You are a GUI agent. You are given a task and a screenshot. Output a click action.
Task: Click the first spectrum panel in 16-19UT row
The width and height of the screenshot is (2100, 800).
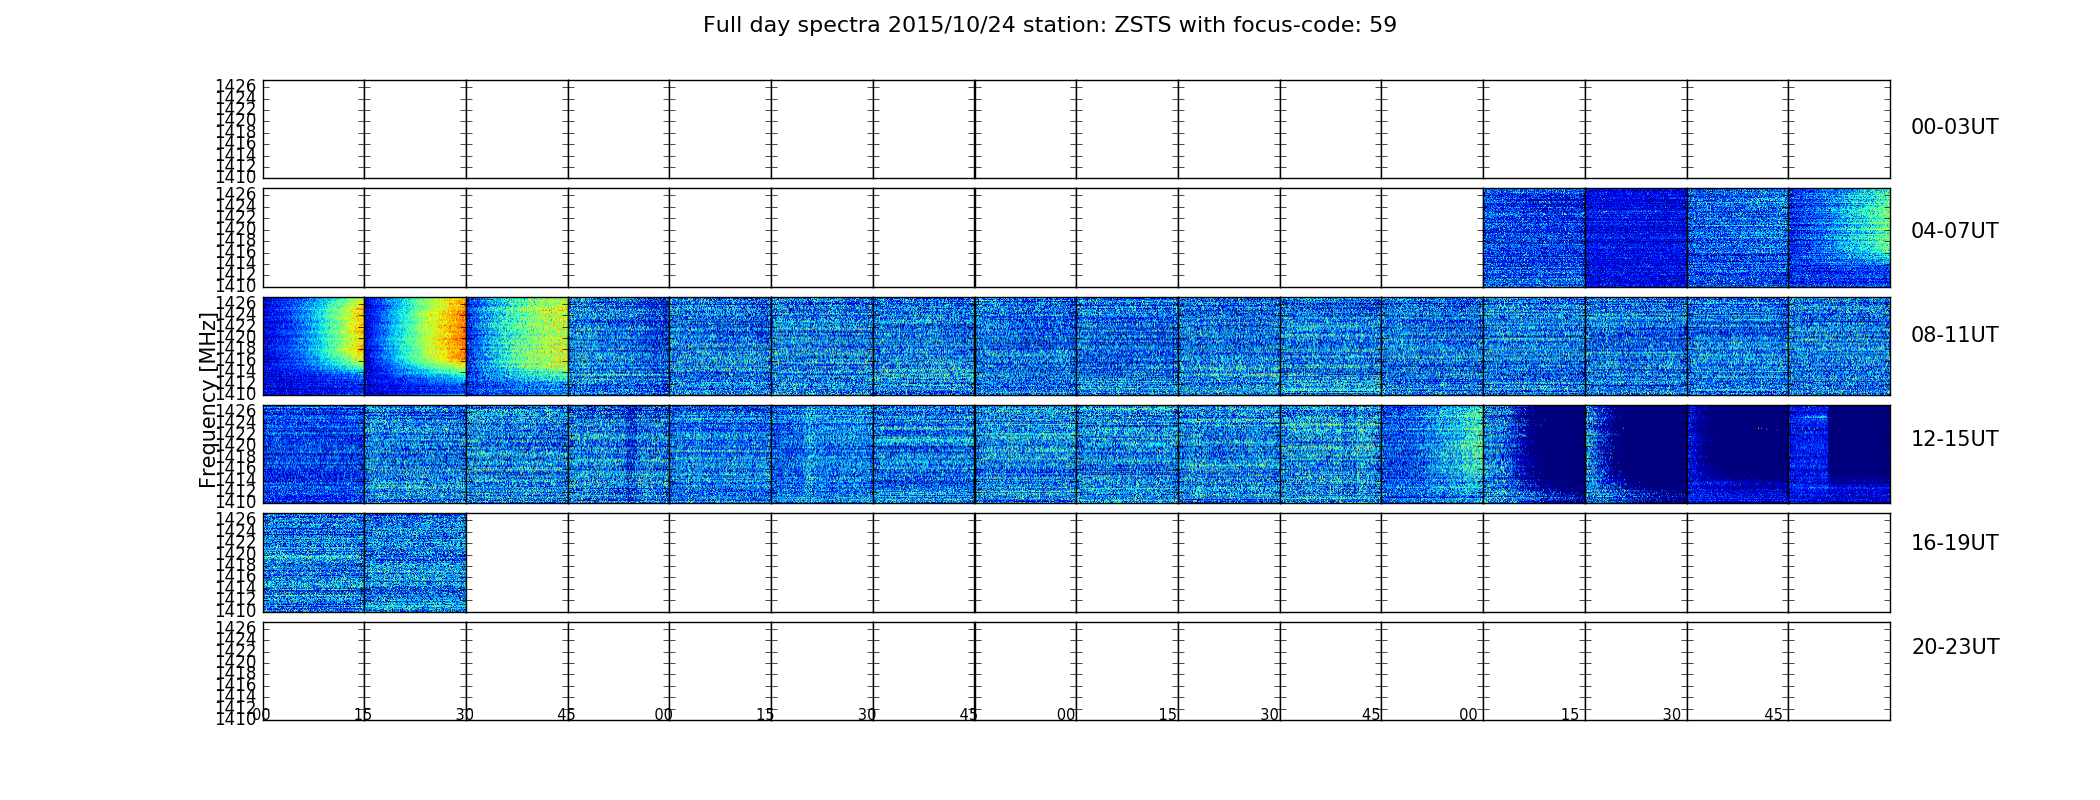pyautogui.click(x=314, y=562)
